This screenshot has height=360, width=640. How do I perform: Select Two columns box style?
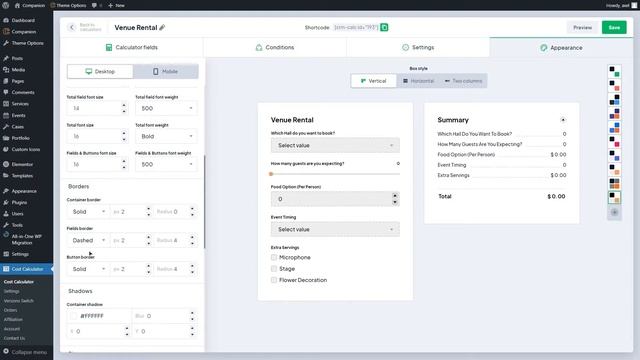pyautogui.click(x=463, y=81)
